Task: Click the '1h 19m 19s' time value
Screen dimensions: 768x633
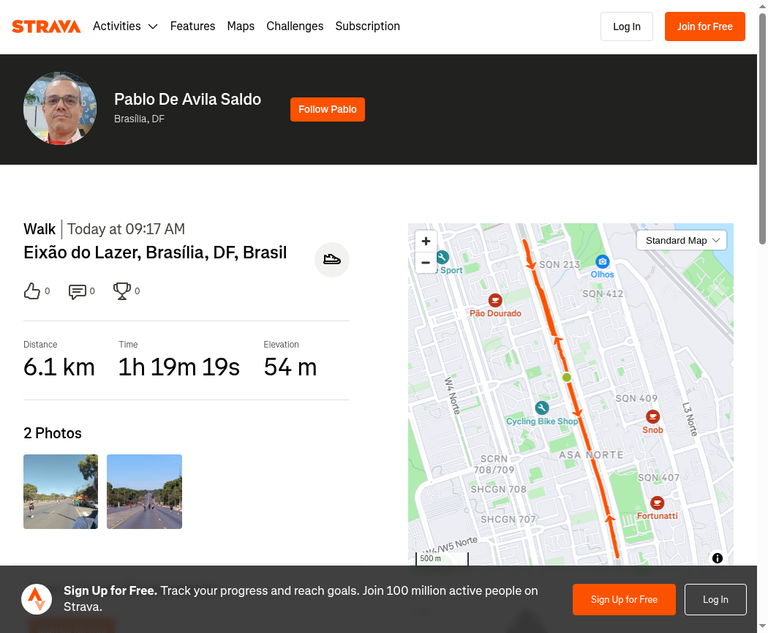Action: 179,367
